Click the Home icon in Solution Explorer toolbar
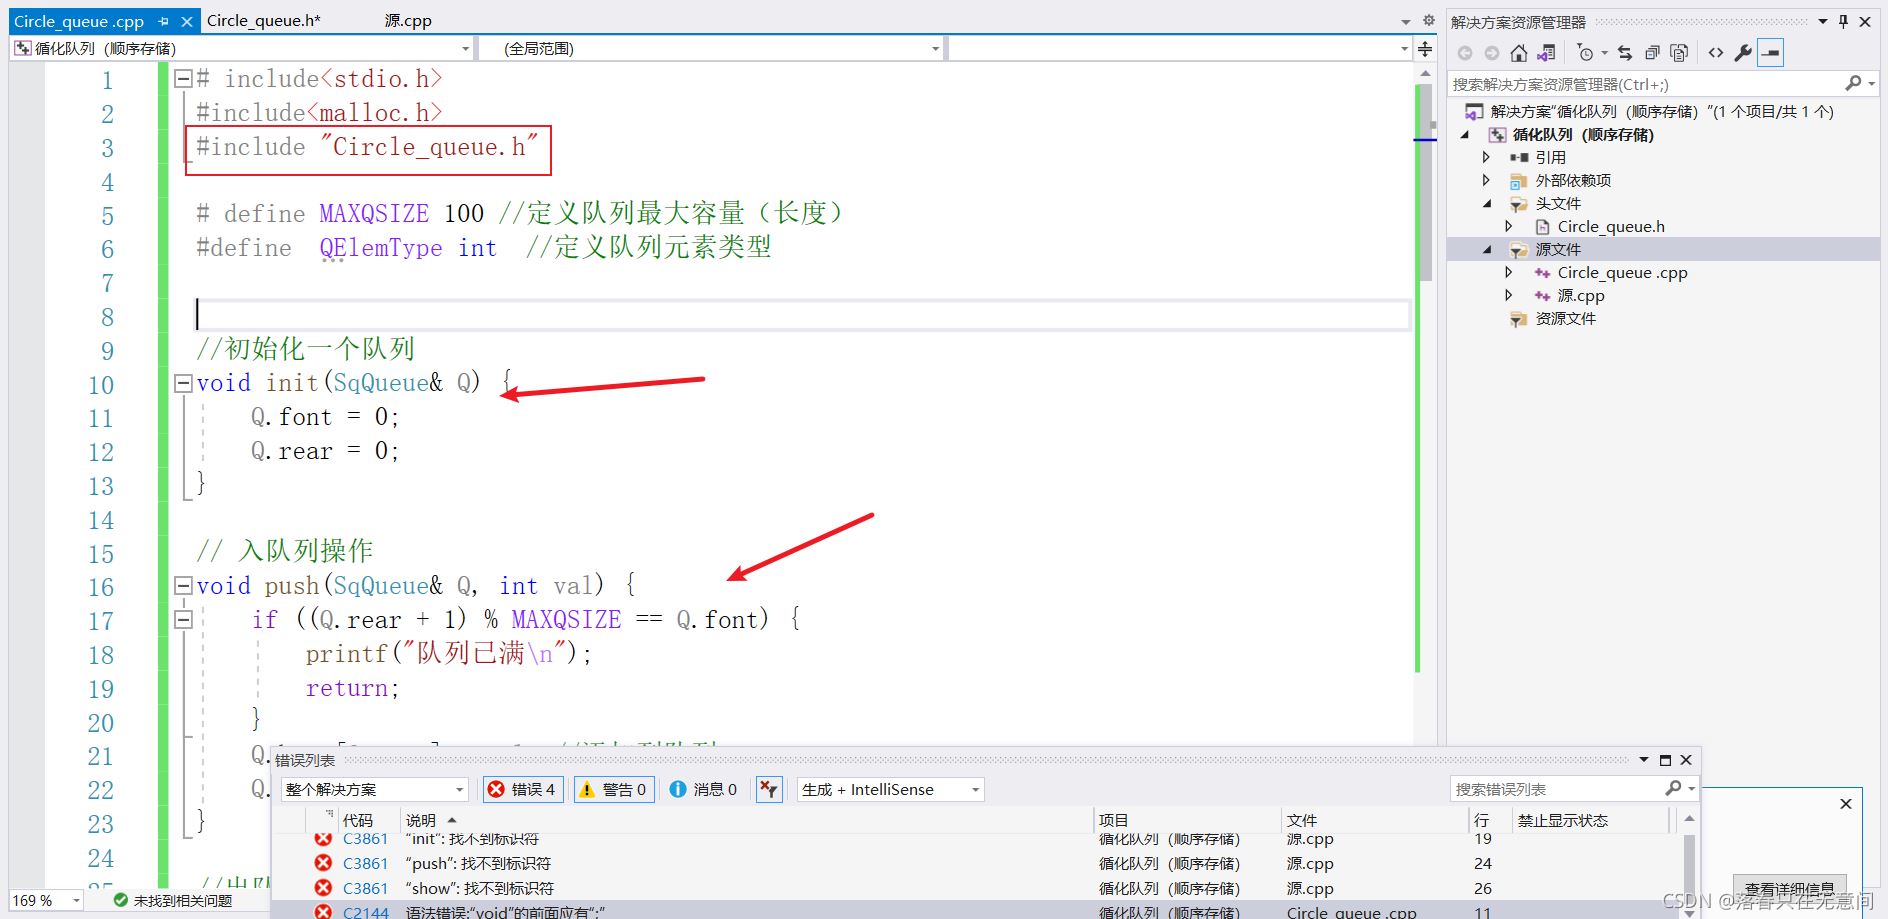Image resolution: width=1888 pixels, height=919 pixels. click(x=1518, y=53)
